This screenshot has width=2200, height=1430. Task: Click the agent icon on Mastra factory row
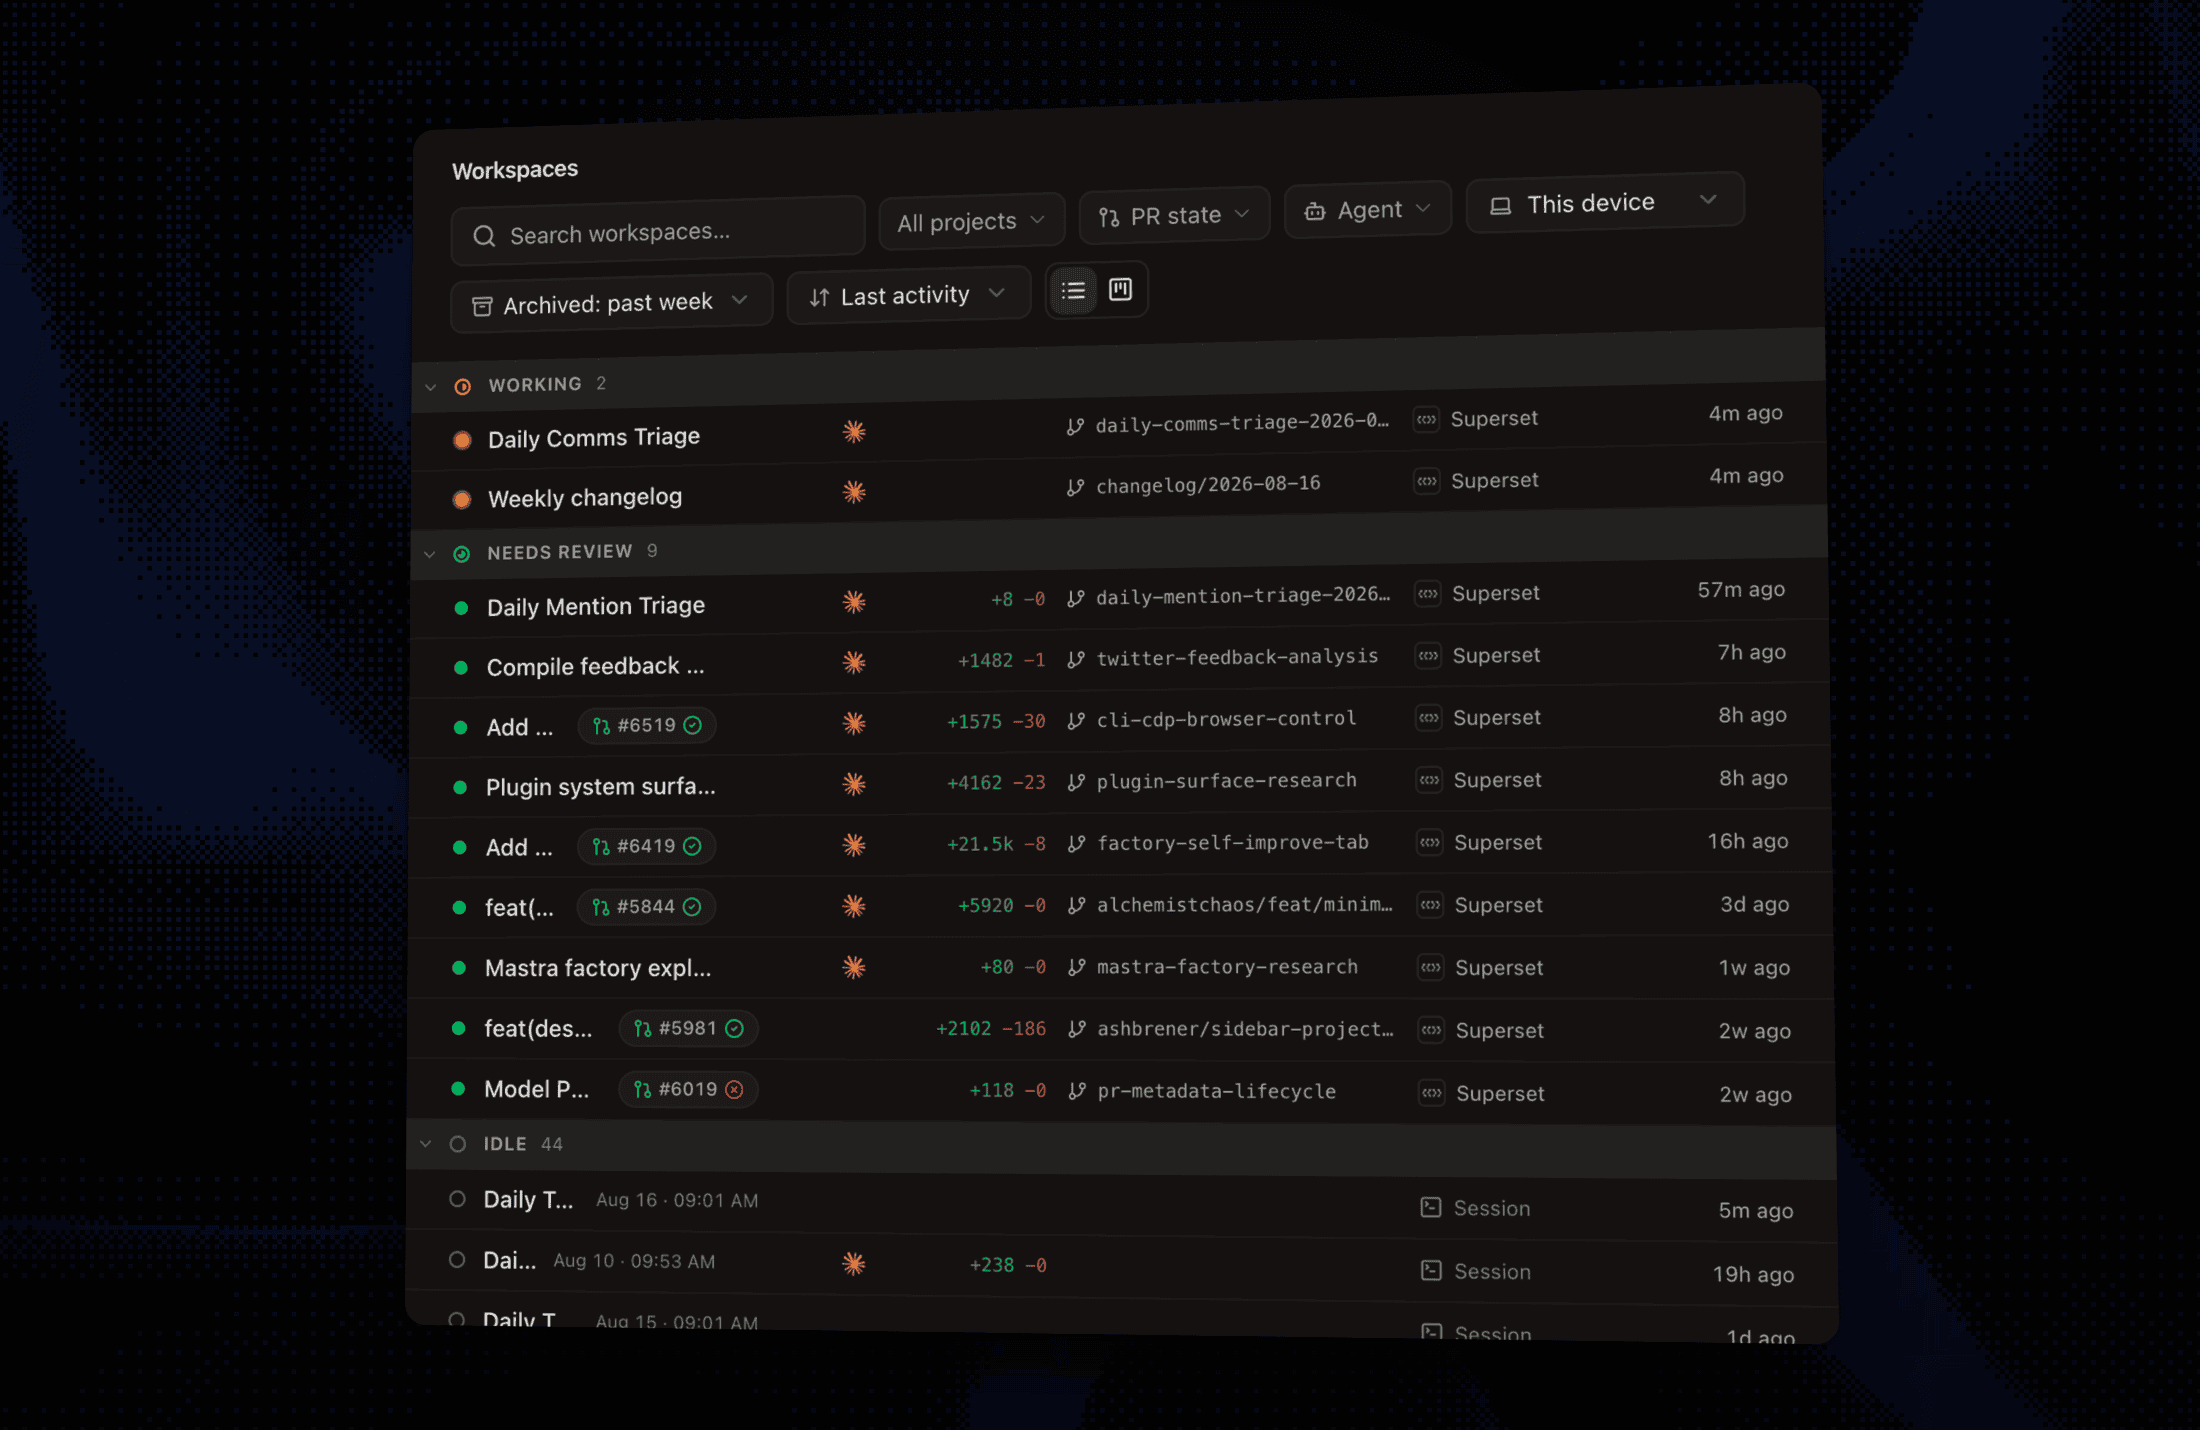click(x=854, y=967)
